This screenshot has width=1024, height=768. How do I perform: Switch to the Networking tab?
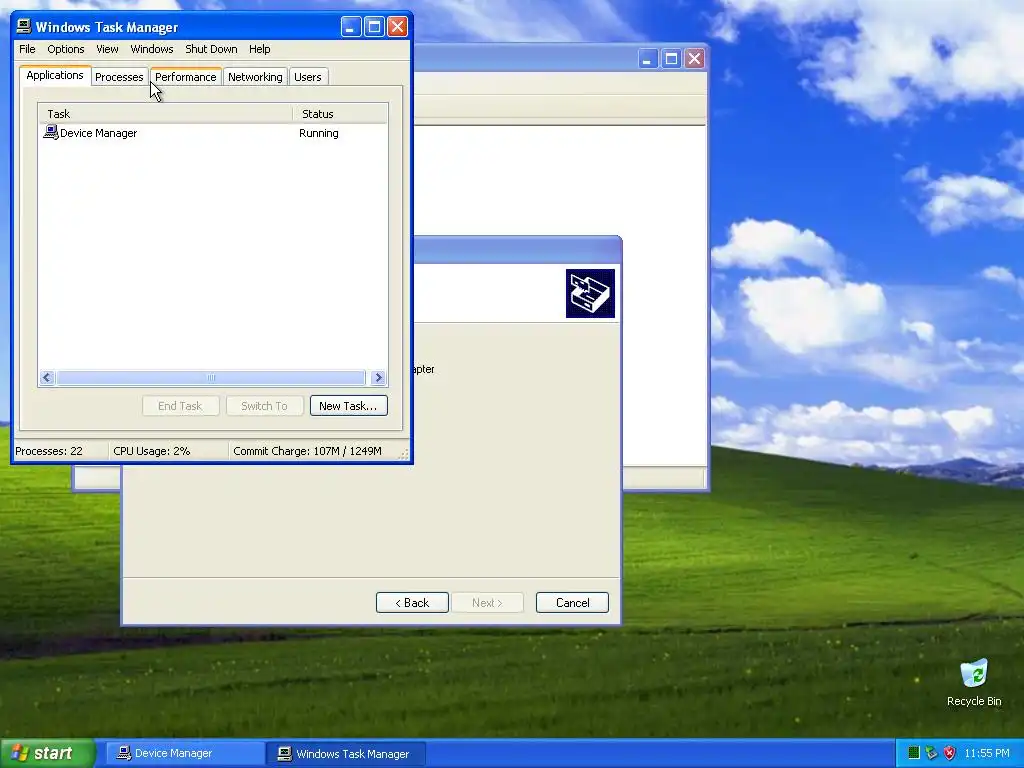click(x=255, y=77)
